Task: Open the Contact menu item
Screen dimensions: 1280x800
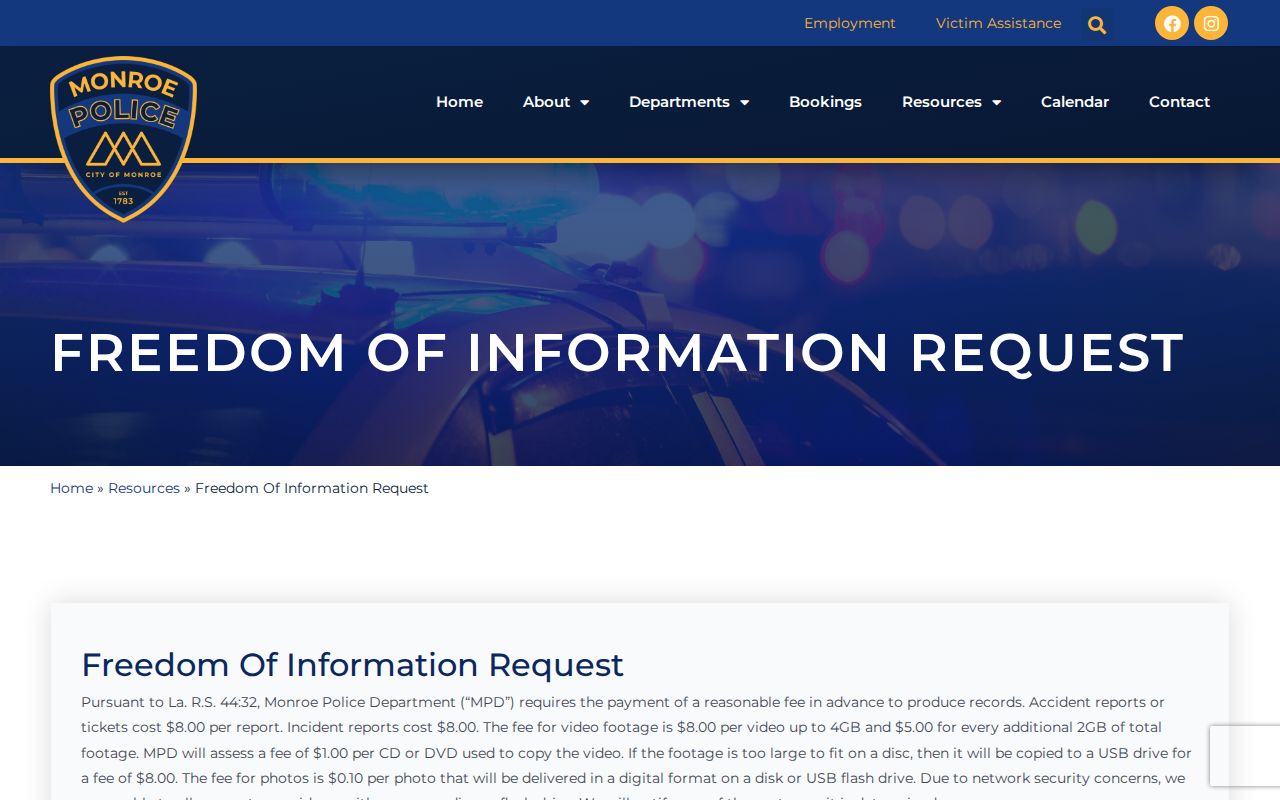Action: point(1179,102)
